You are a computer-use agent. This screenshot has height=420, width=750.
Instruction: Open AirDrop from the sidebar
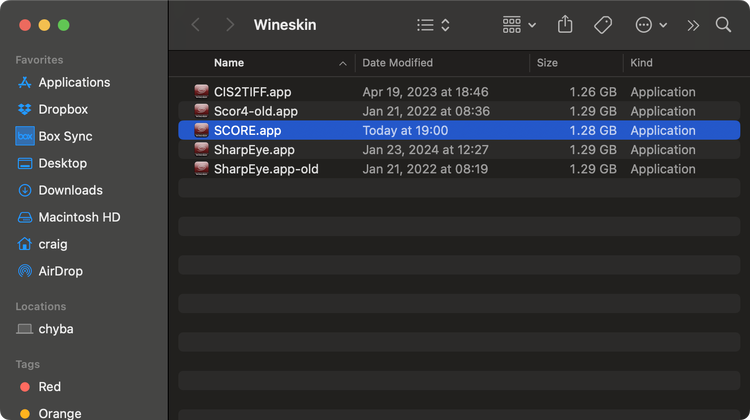click(60, 271)
